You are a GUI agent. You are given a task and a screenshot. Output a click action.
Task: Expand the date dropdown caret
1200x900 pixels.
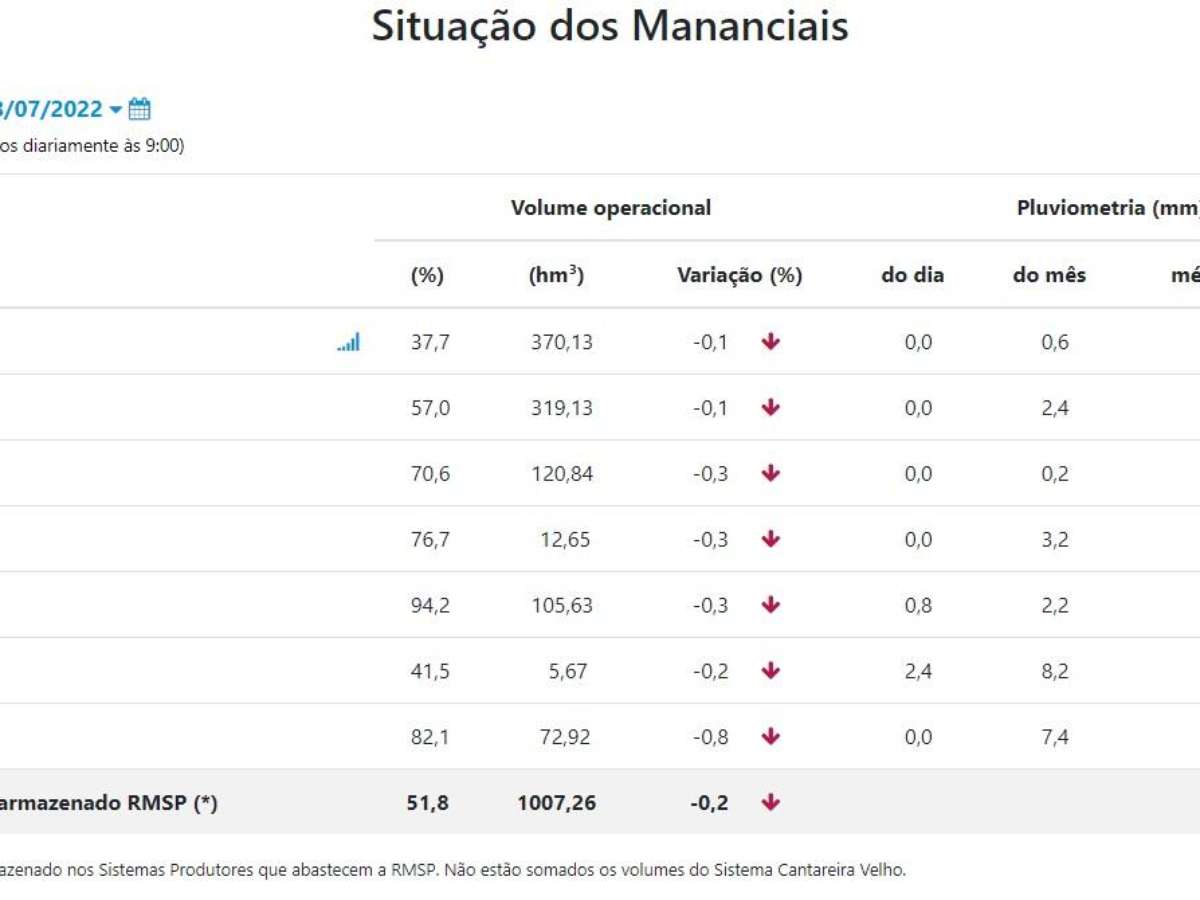tap(116, 109)
